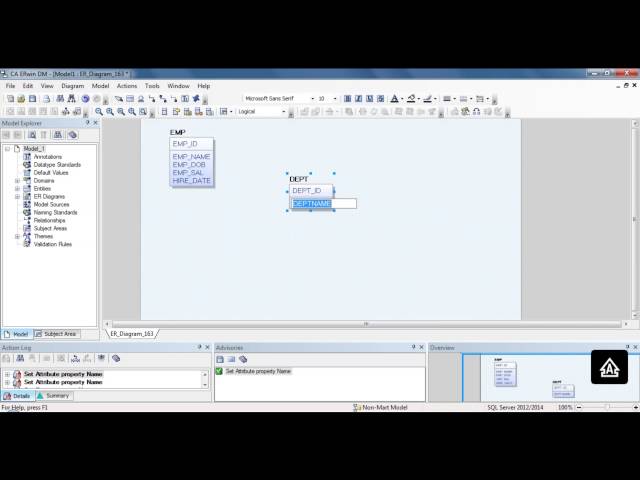Screen dimensions: 640x480
Task: Open the Tools menu
Action: point(152,86)
